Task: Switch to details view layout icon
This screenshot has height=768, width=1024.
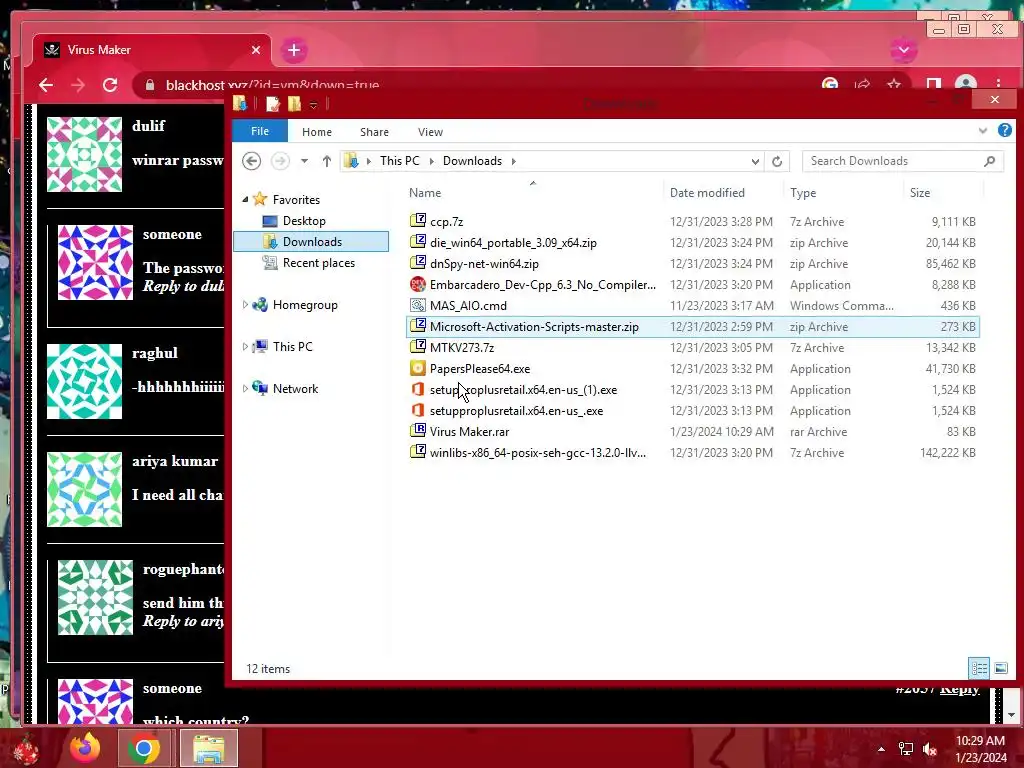Action: 979,668
